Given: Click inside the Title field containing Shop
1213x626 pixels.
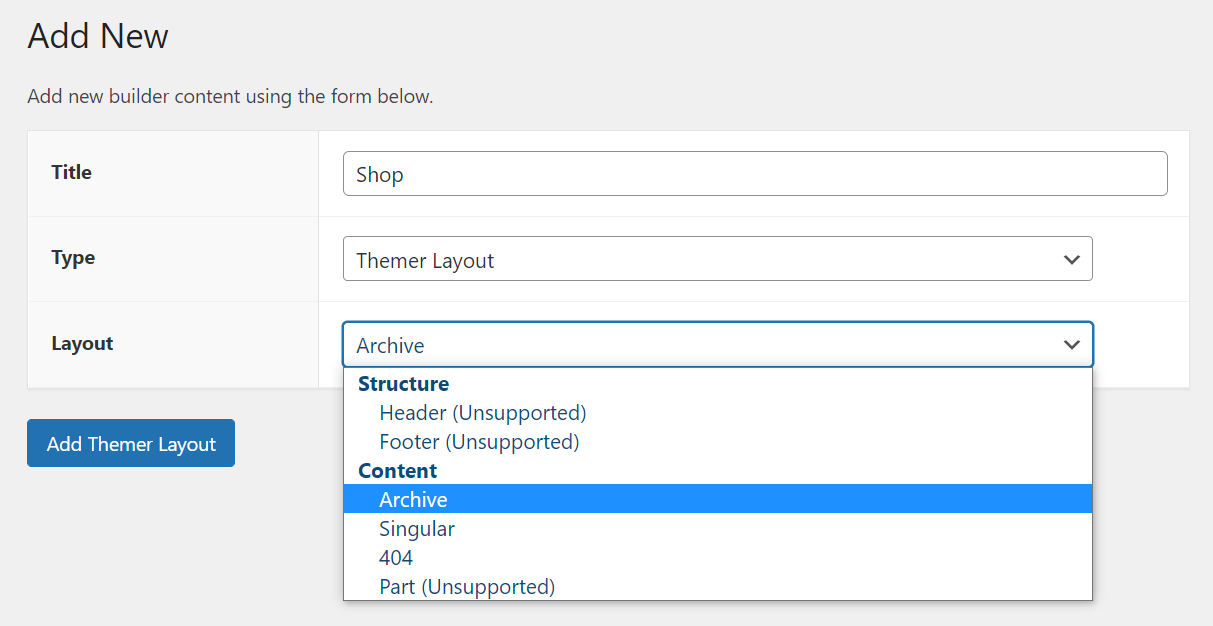Looking at the screenshot, I should 755,173.
